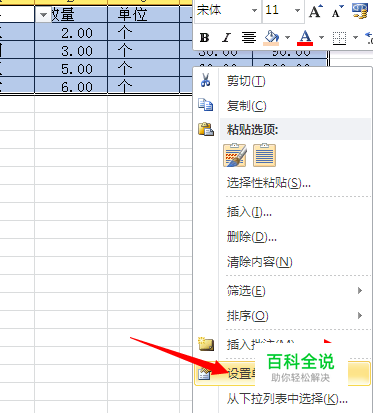Apply the red font color
Image resolution: width=373 pixels, height=413 pixels.
(x=305, y=38)
